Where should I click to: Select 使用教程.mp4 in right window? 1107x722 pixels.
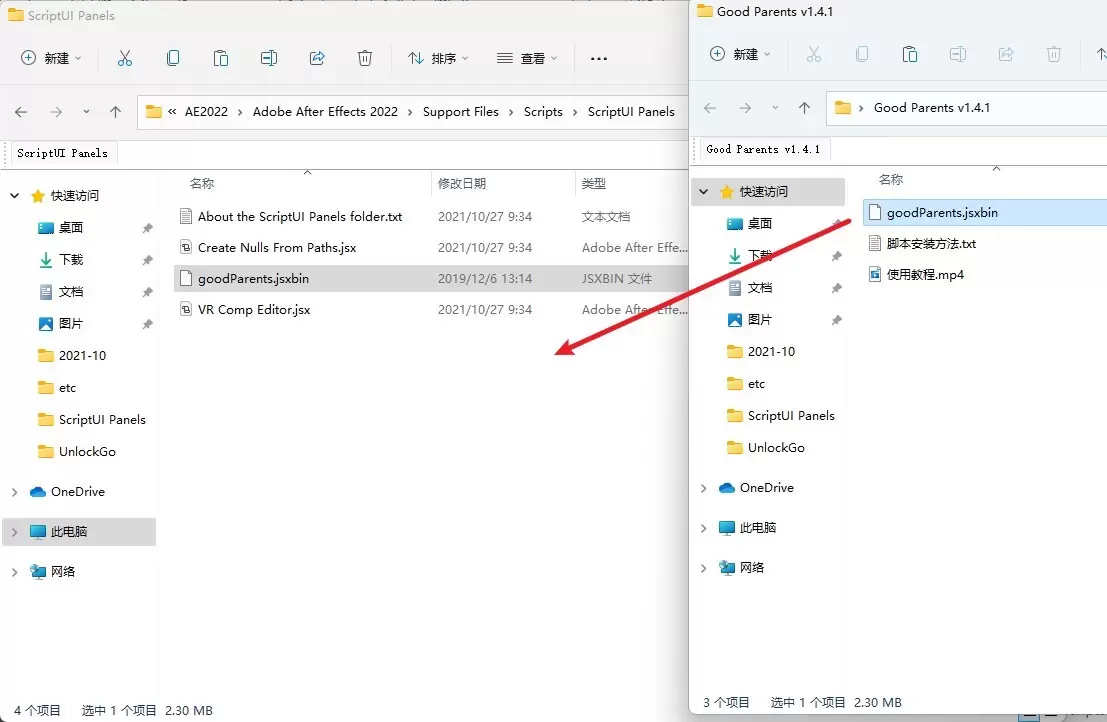(925, 274)
